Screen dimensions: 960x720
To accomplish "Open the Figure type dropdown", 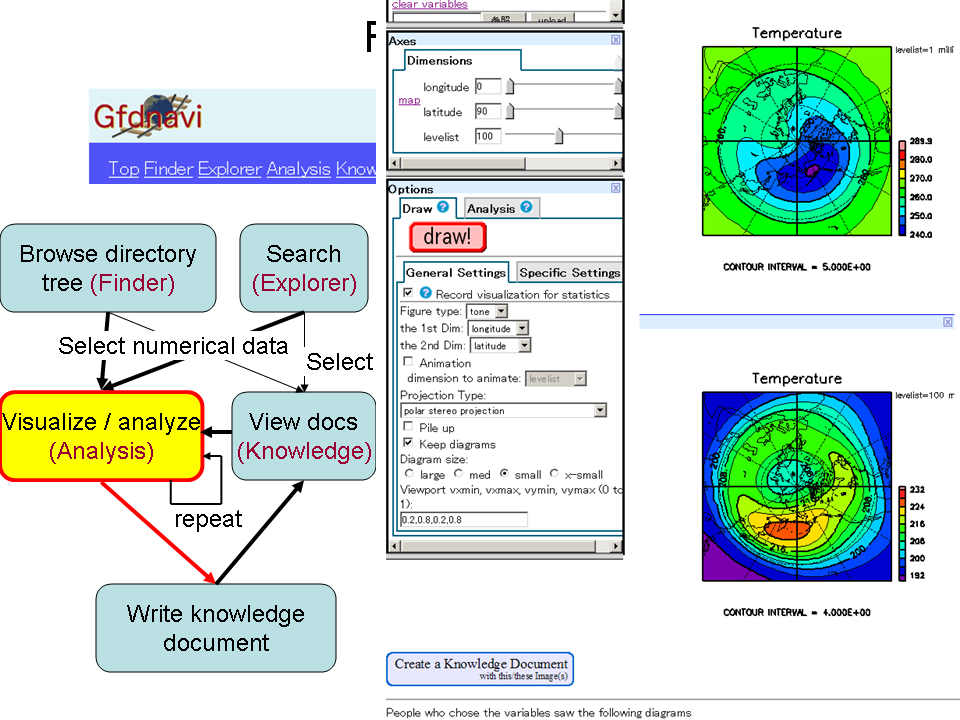I will pos(487,312).
